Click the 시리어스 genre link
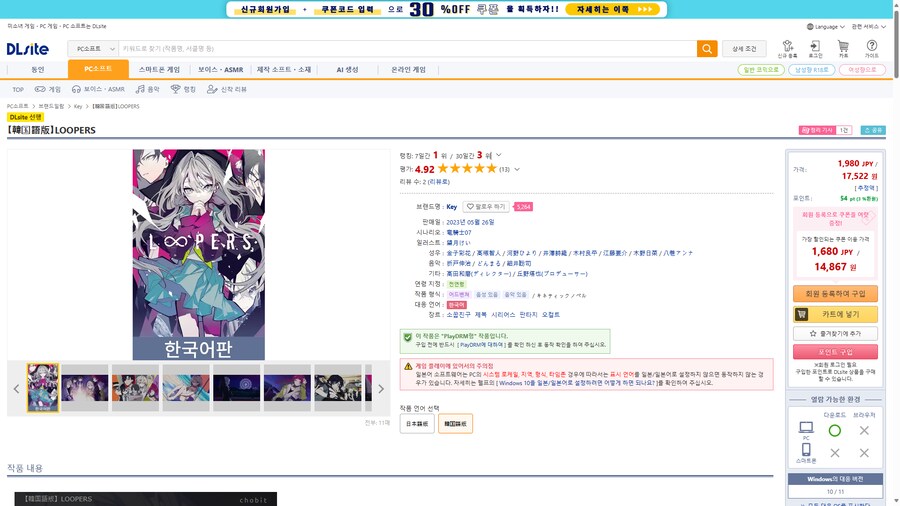900x506 pixels. pos(503,315)
